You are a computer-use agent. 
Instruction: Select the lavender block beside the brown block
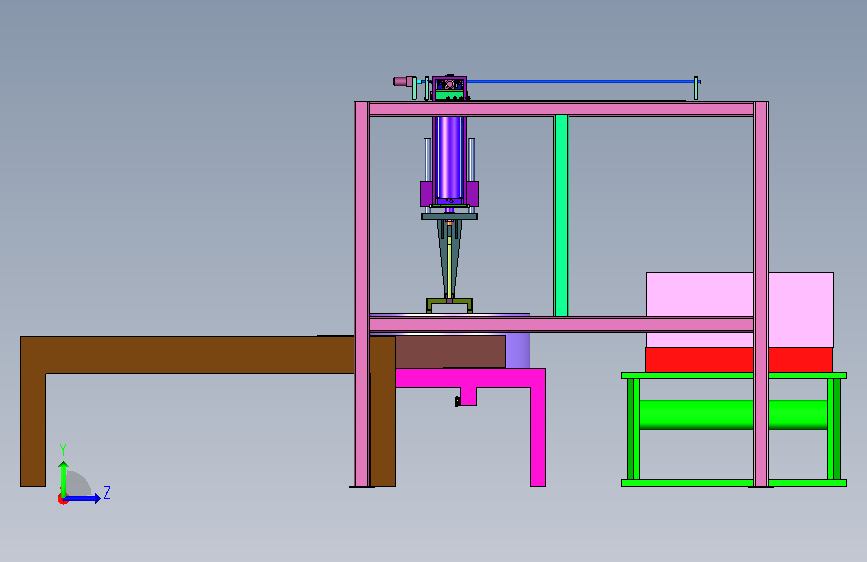[518, 351]
